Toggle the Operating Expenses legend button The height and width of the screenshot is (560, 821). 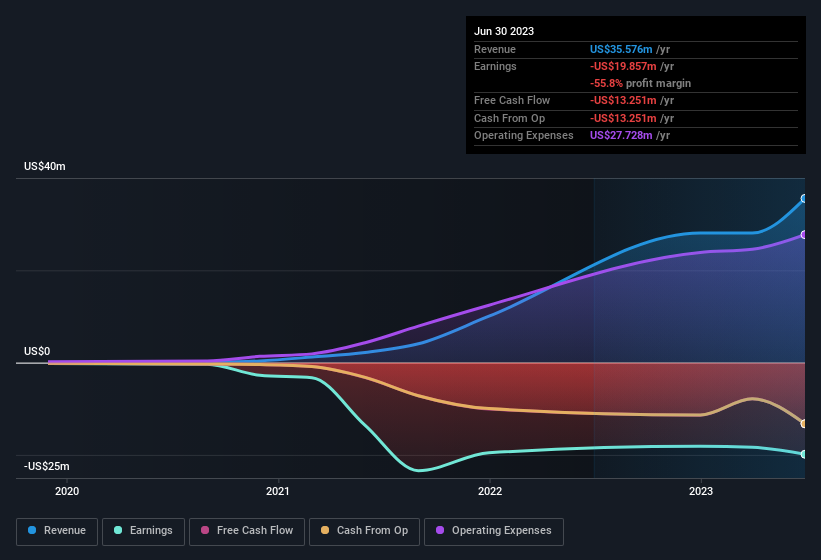tap(494, 532)
